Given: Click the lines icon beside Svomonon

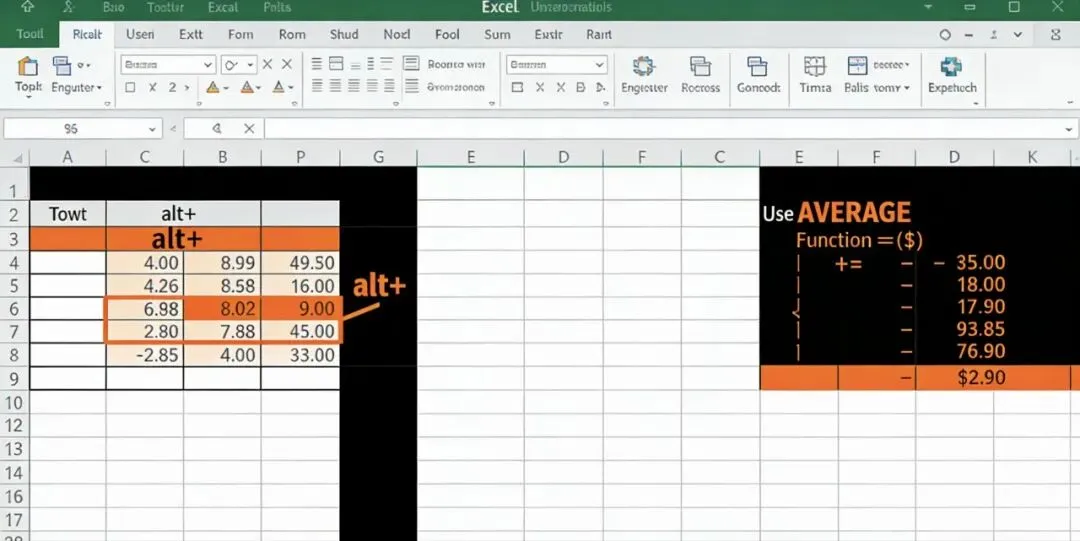Looking at the screenshot, I should (x=411, y=87).
